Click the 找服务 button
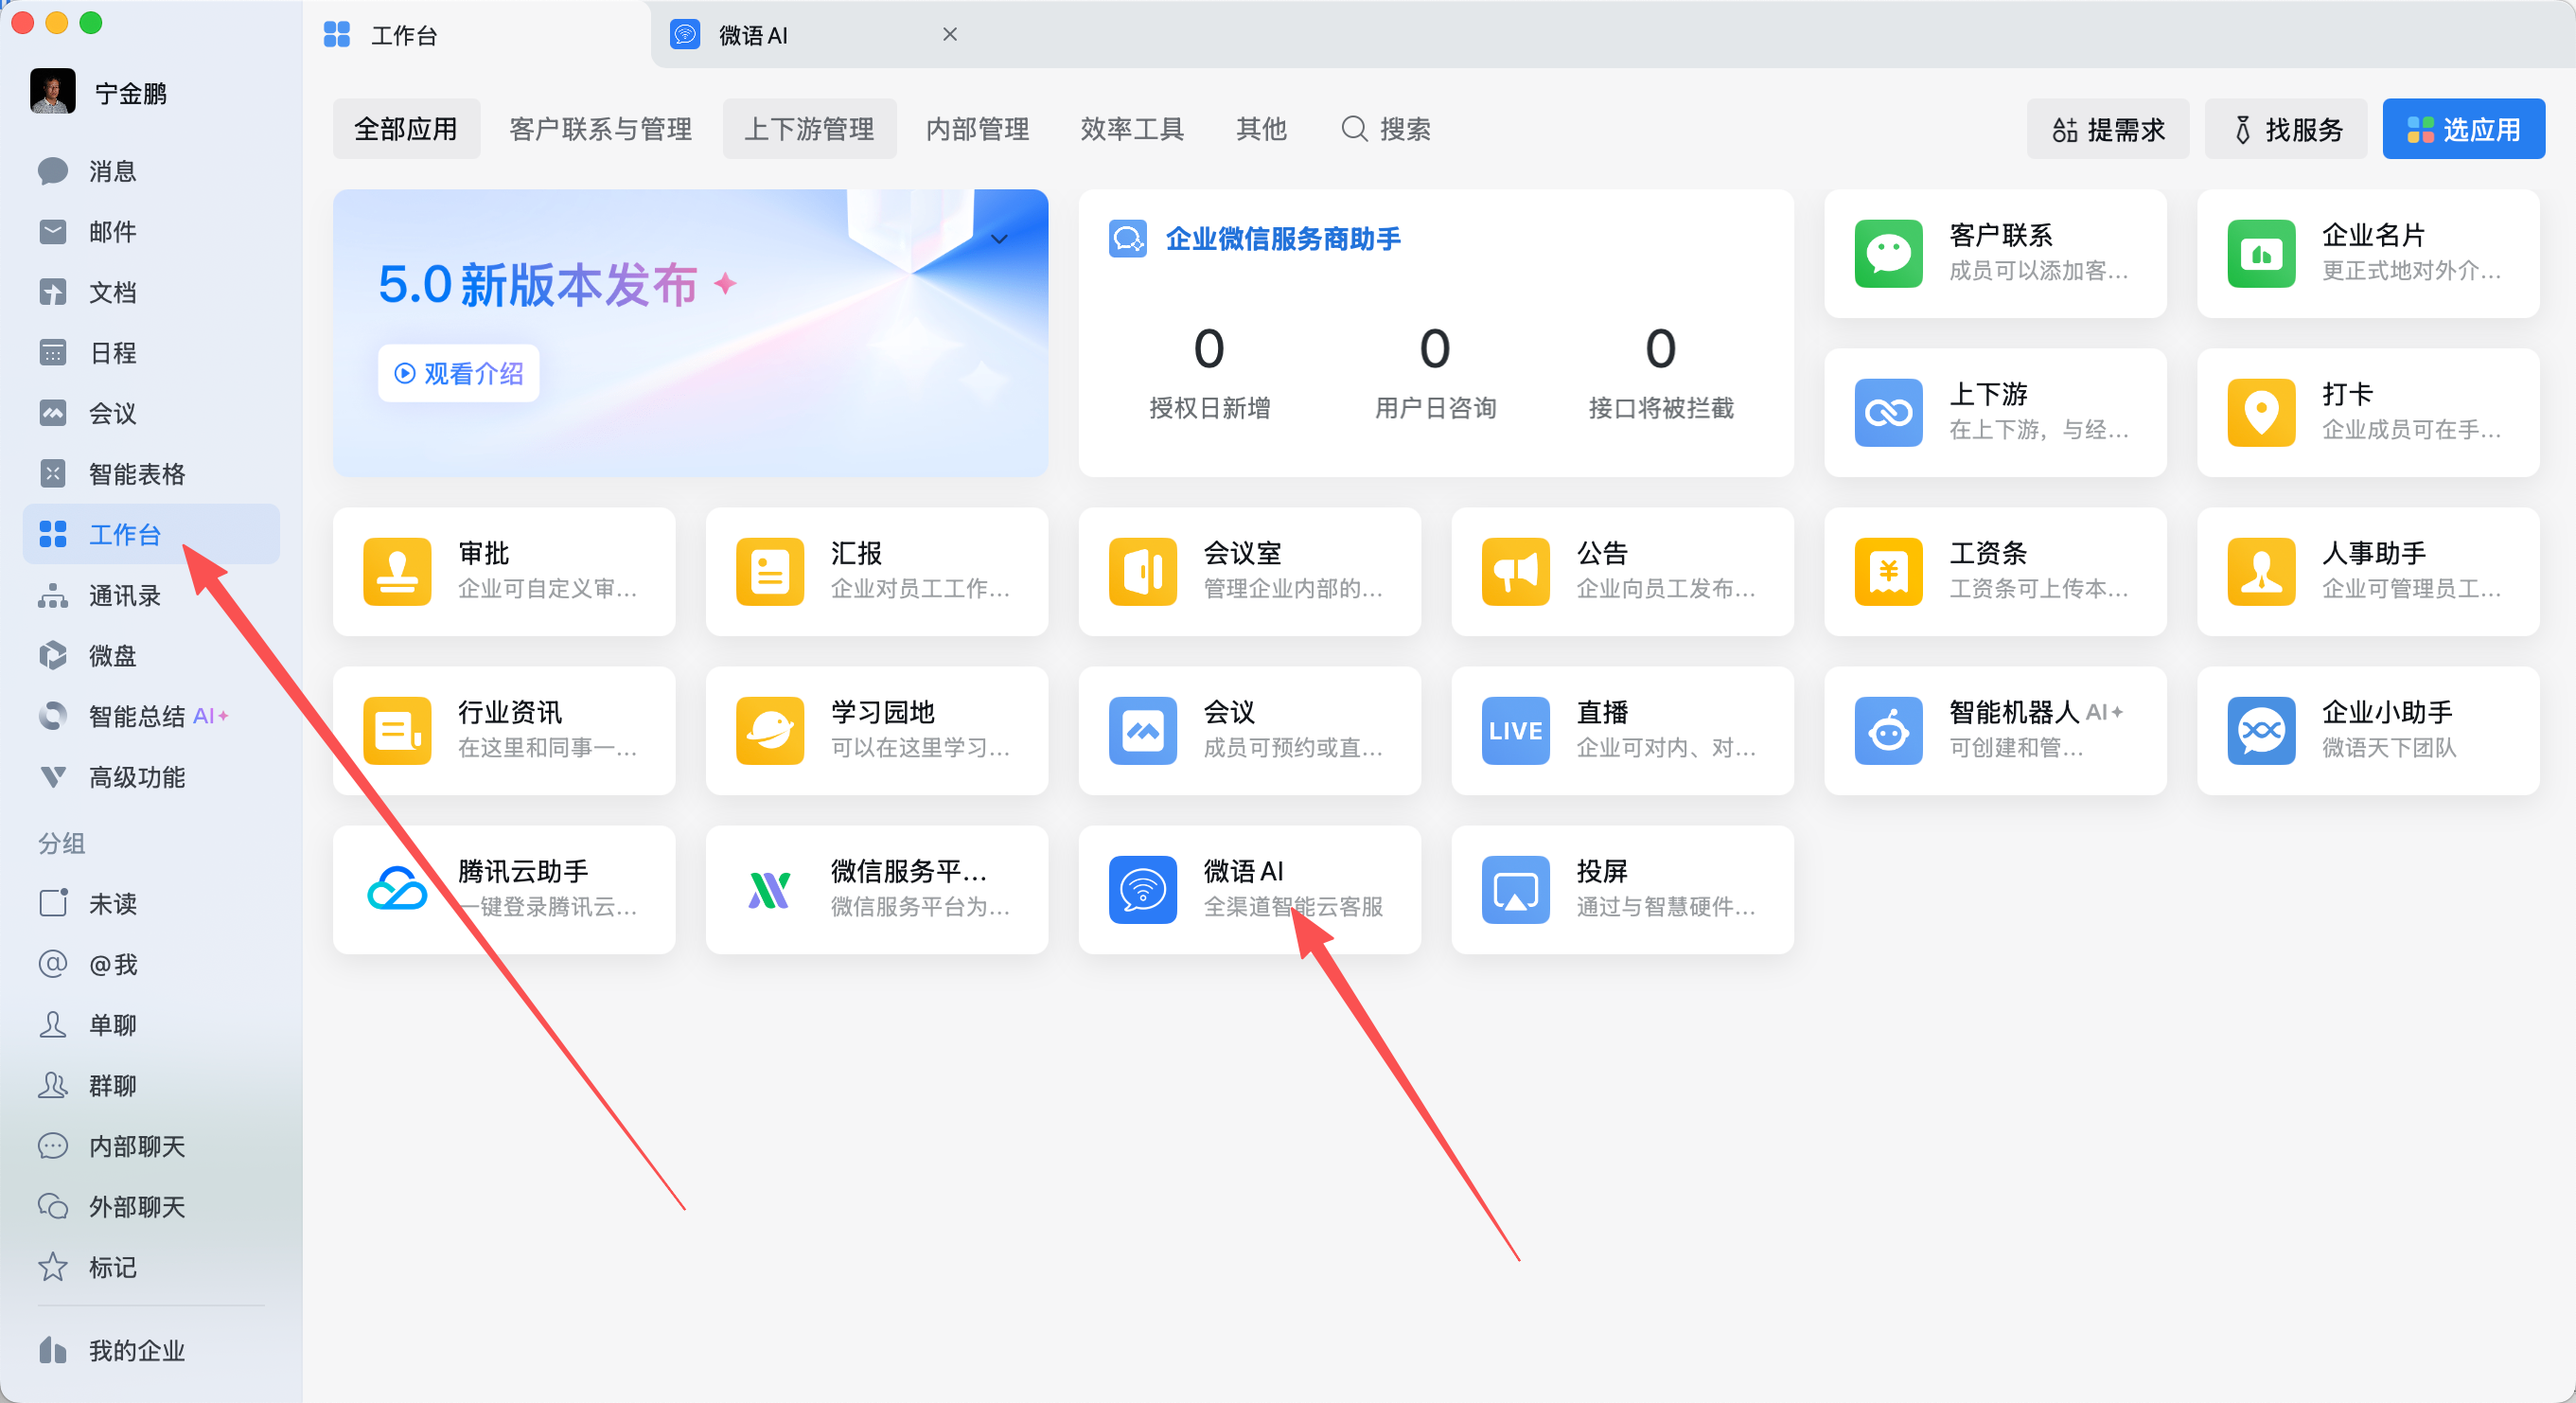This screenshot has height=1403, width=2576. [2286, 129]
